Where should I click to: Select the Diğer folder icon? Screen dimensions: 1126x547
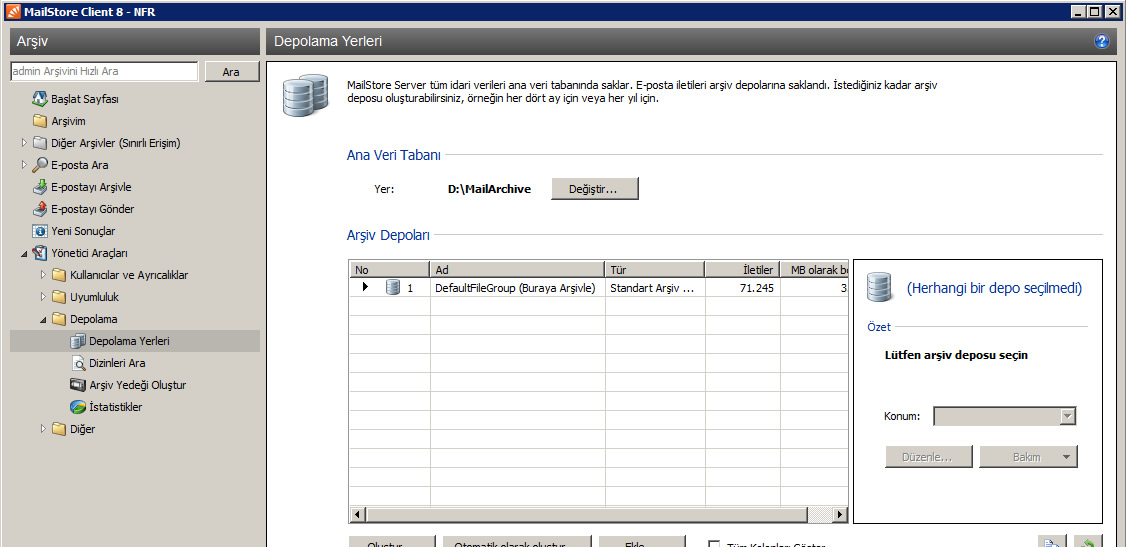[x=59, y=429]
